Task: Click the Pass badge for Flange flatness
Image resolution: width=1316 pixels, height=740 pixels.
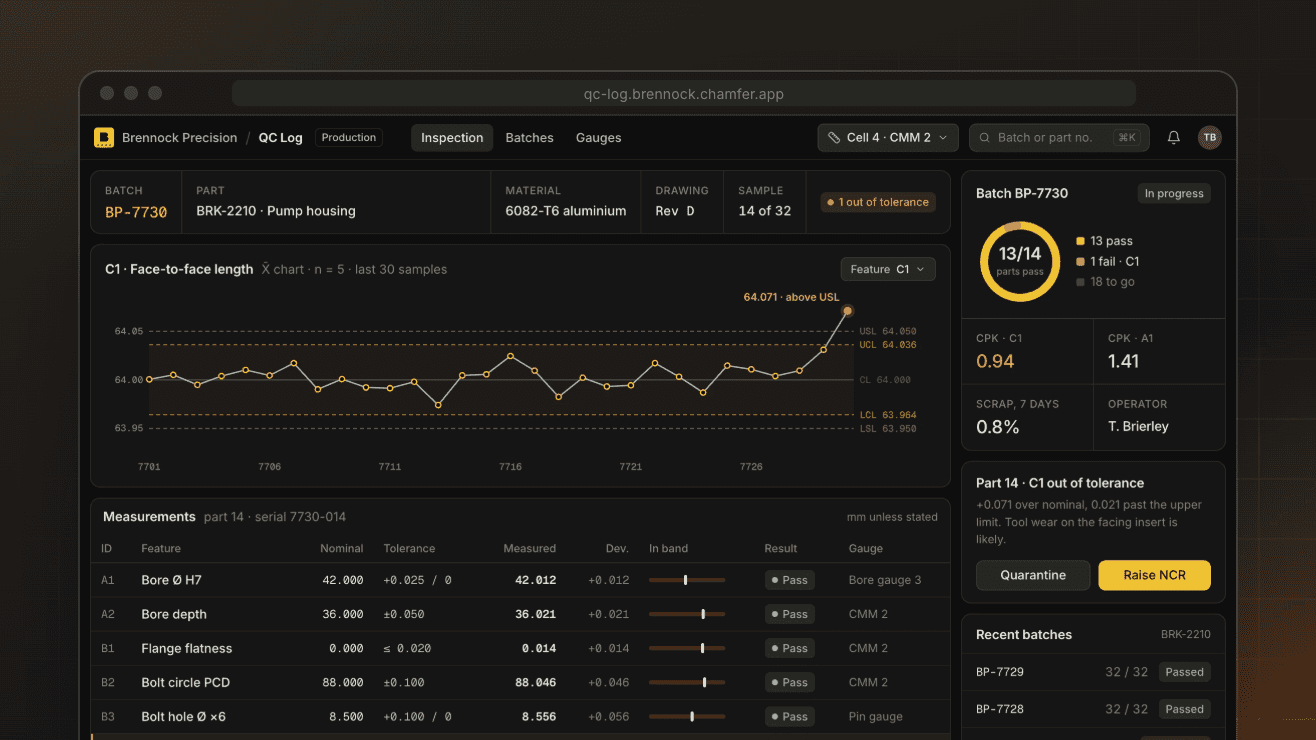Action: pyautogui.click(x=790, y=648)
